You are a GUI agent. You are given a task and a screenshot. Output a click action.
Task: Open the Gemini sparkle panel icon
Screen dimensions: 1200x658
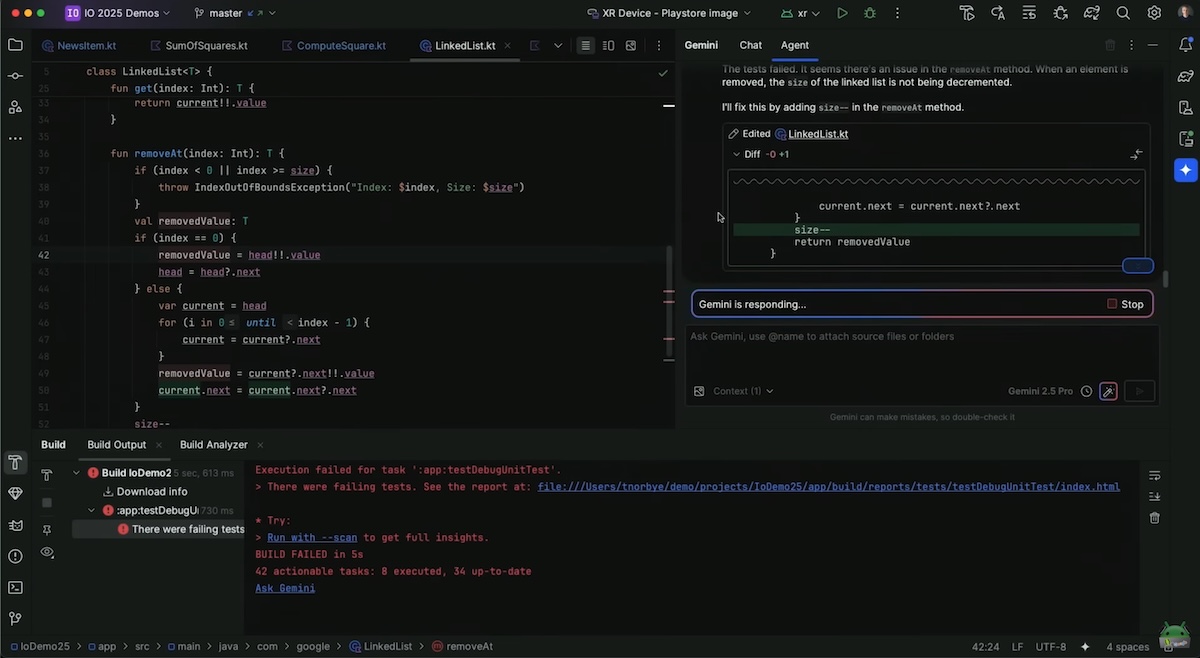point(1186,170)
